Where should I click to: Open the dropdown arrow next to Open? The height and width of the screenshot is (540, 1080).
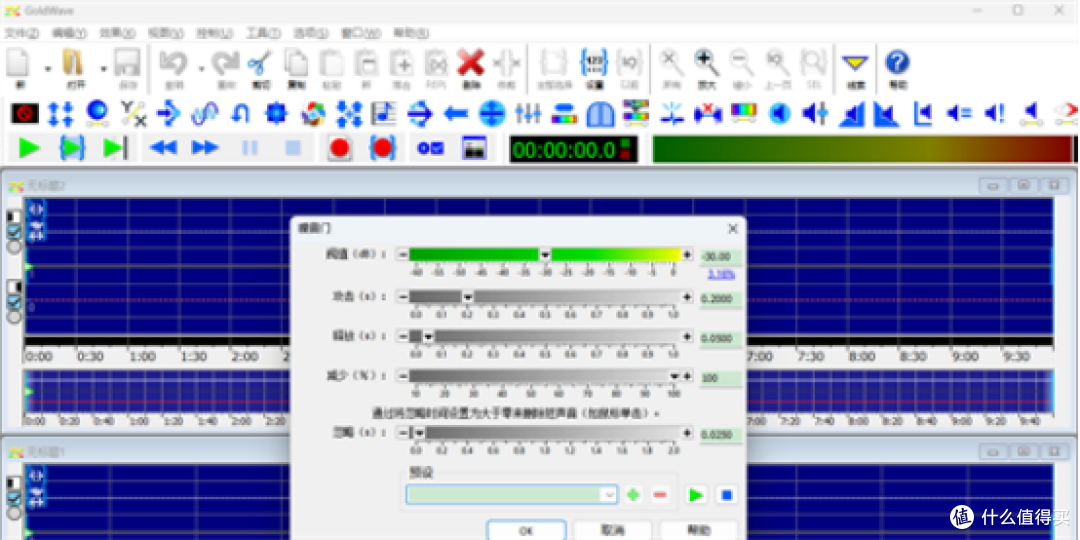[x=103, y=68]
